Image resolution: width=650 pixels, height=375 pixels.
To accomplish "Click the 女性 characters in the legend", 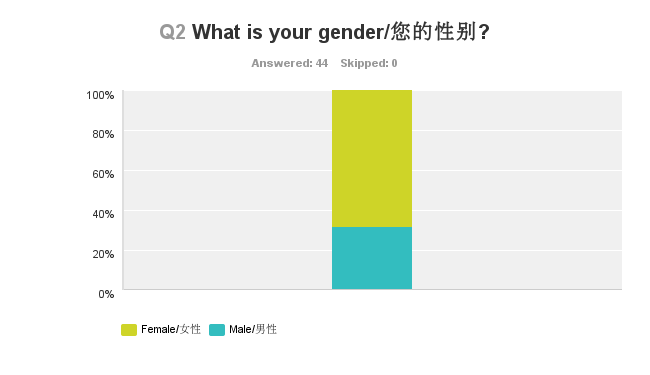I will click(x=190, y=329).
